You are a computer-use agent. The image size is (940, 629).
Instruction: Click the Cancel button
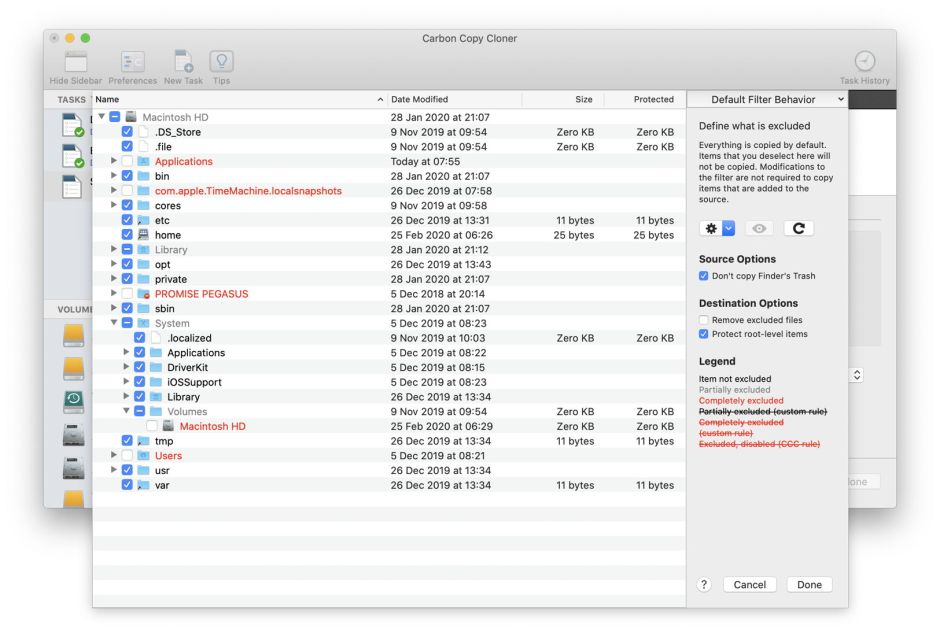(749, 585)
